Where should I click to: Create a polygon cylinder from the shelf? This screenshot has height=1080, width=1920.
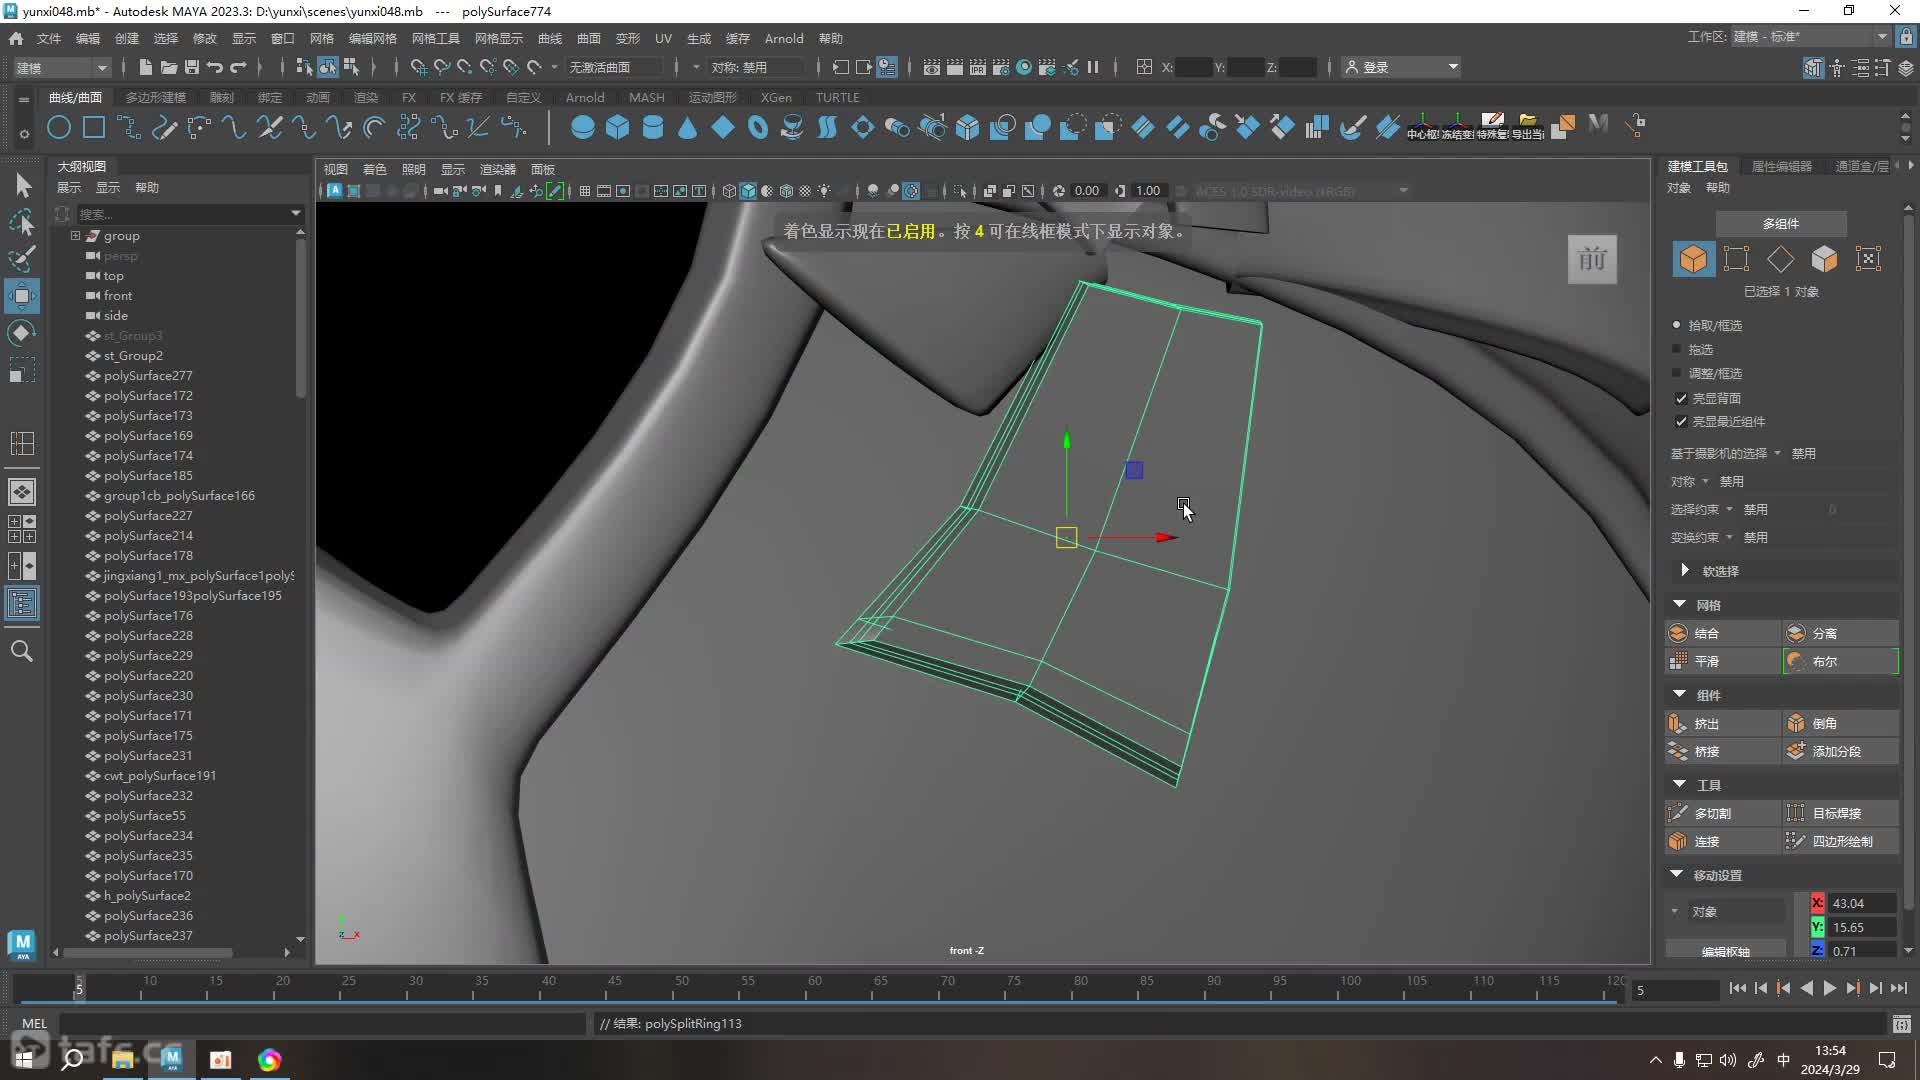click(652, 127)
